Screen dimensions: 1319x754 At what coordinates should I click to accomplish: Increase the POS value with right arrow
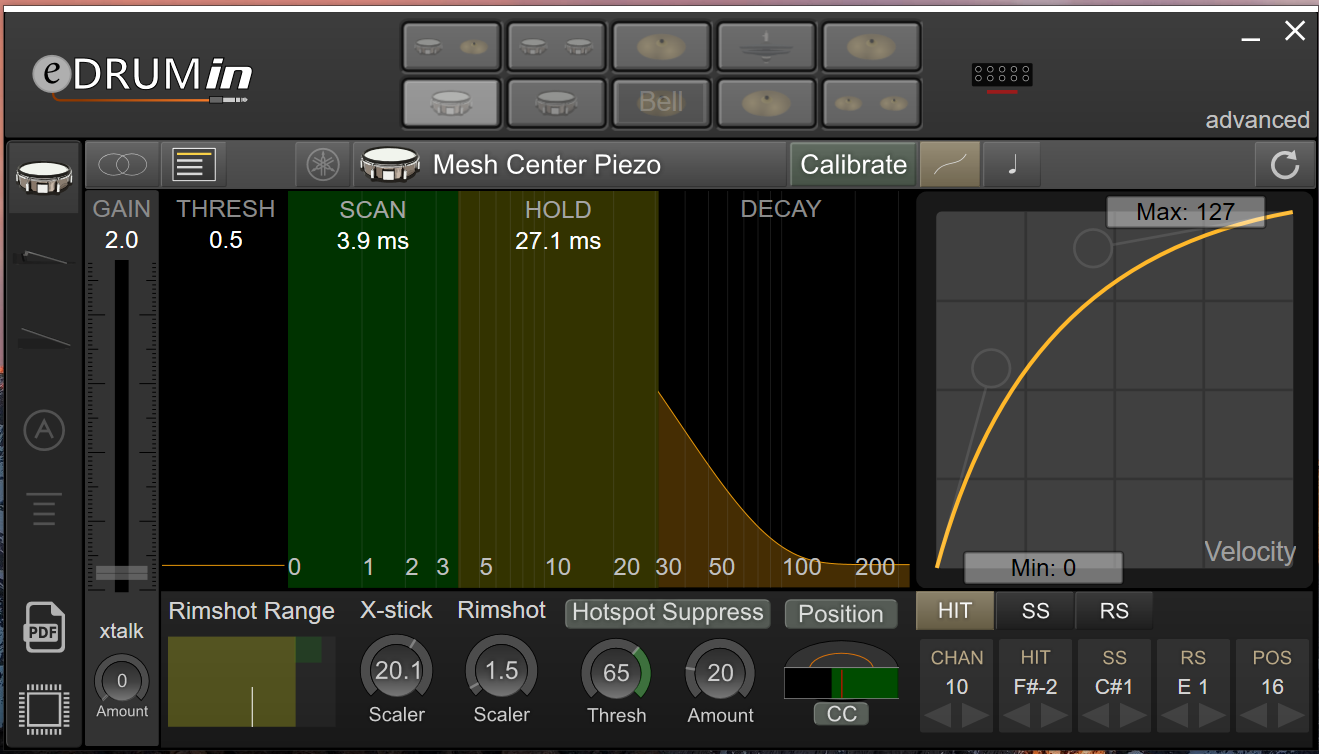point(1290,716)
